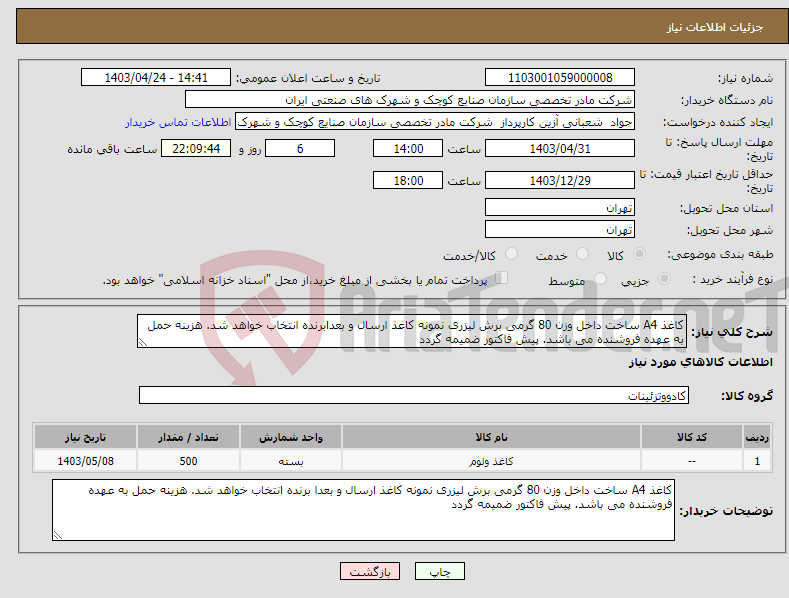Click the buyer organization name field
The height and width of the screenshot is (598, 789).
click(x=410, y=100)
